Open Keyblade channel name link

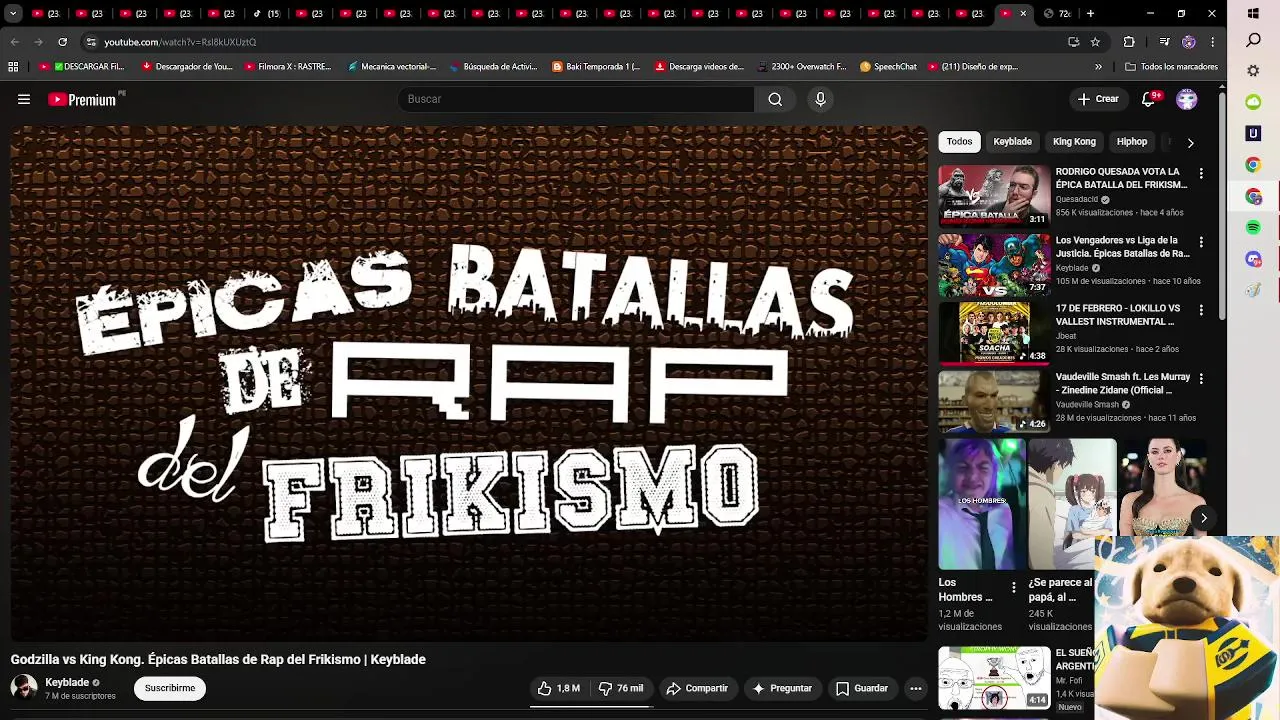point(67,682)
